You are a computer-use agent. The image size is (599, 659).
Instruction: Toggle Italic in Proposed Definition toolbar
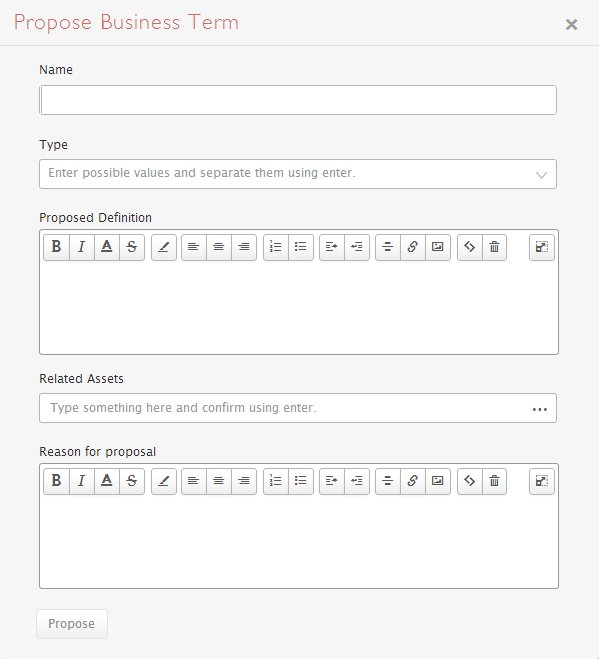click(82, 247)
